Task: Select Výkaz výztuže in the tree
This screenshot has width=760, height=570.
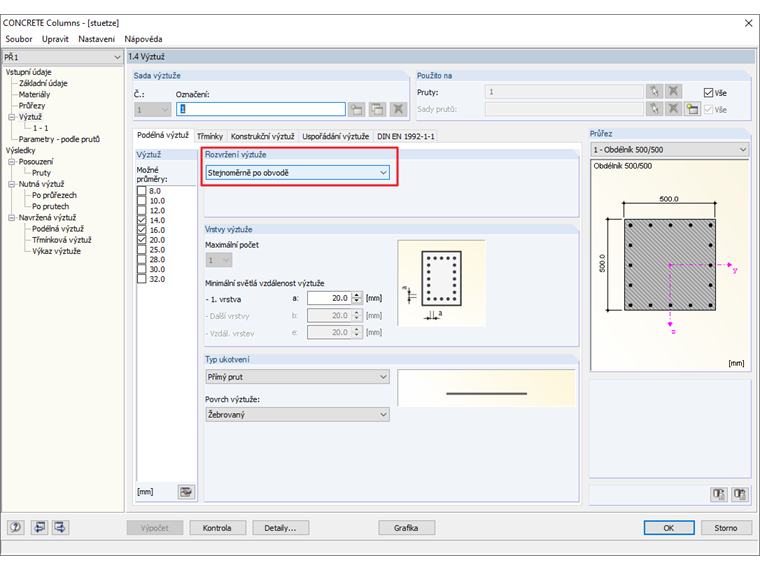Action: coord(56,251)
